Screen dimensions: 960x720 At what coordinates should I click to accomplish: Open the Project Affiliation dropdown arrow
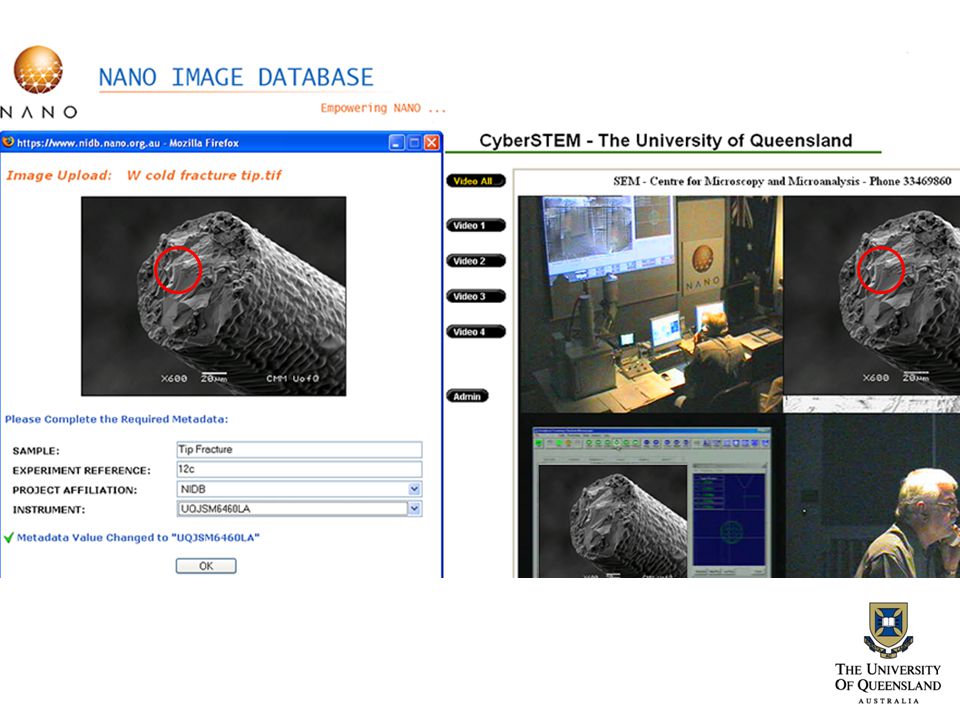pyautogui.click(x=414, y=489)
